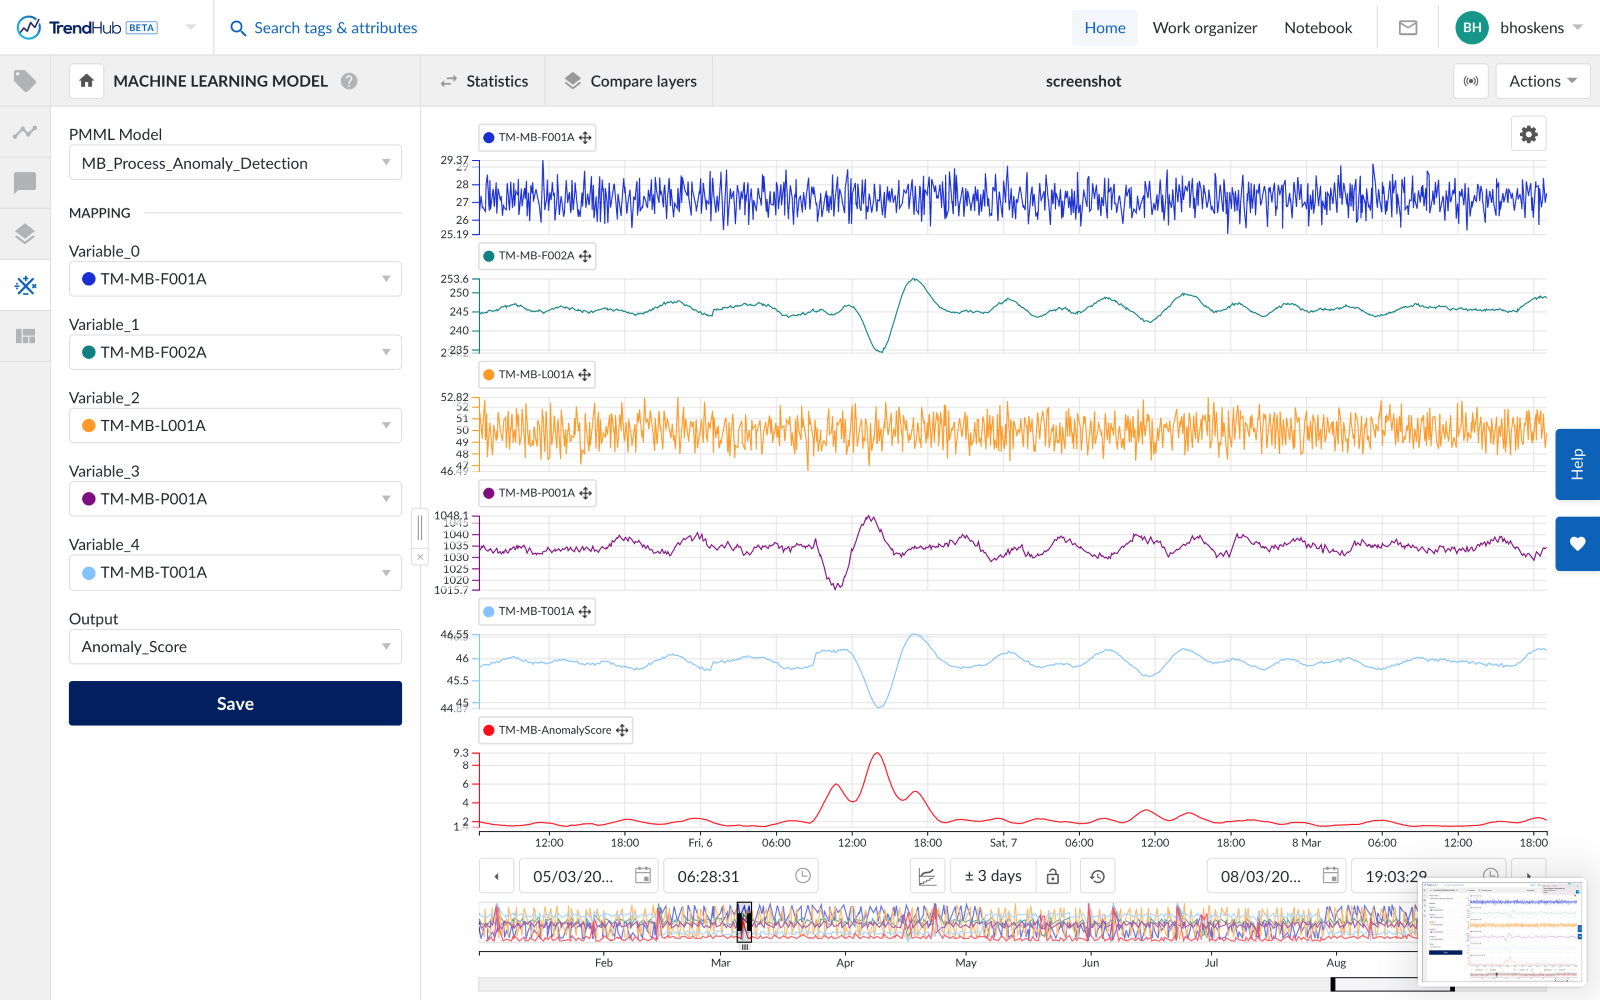
Task: Open chart settings gear icon
Action: click(x=1528, y=134)
